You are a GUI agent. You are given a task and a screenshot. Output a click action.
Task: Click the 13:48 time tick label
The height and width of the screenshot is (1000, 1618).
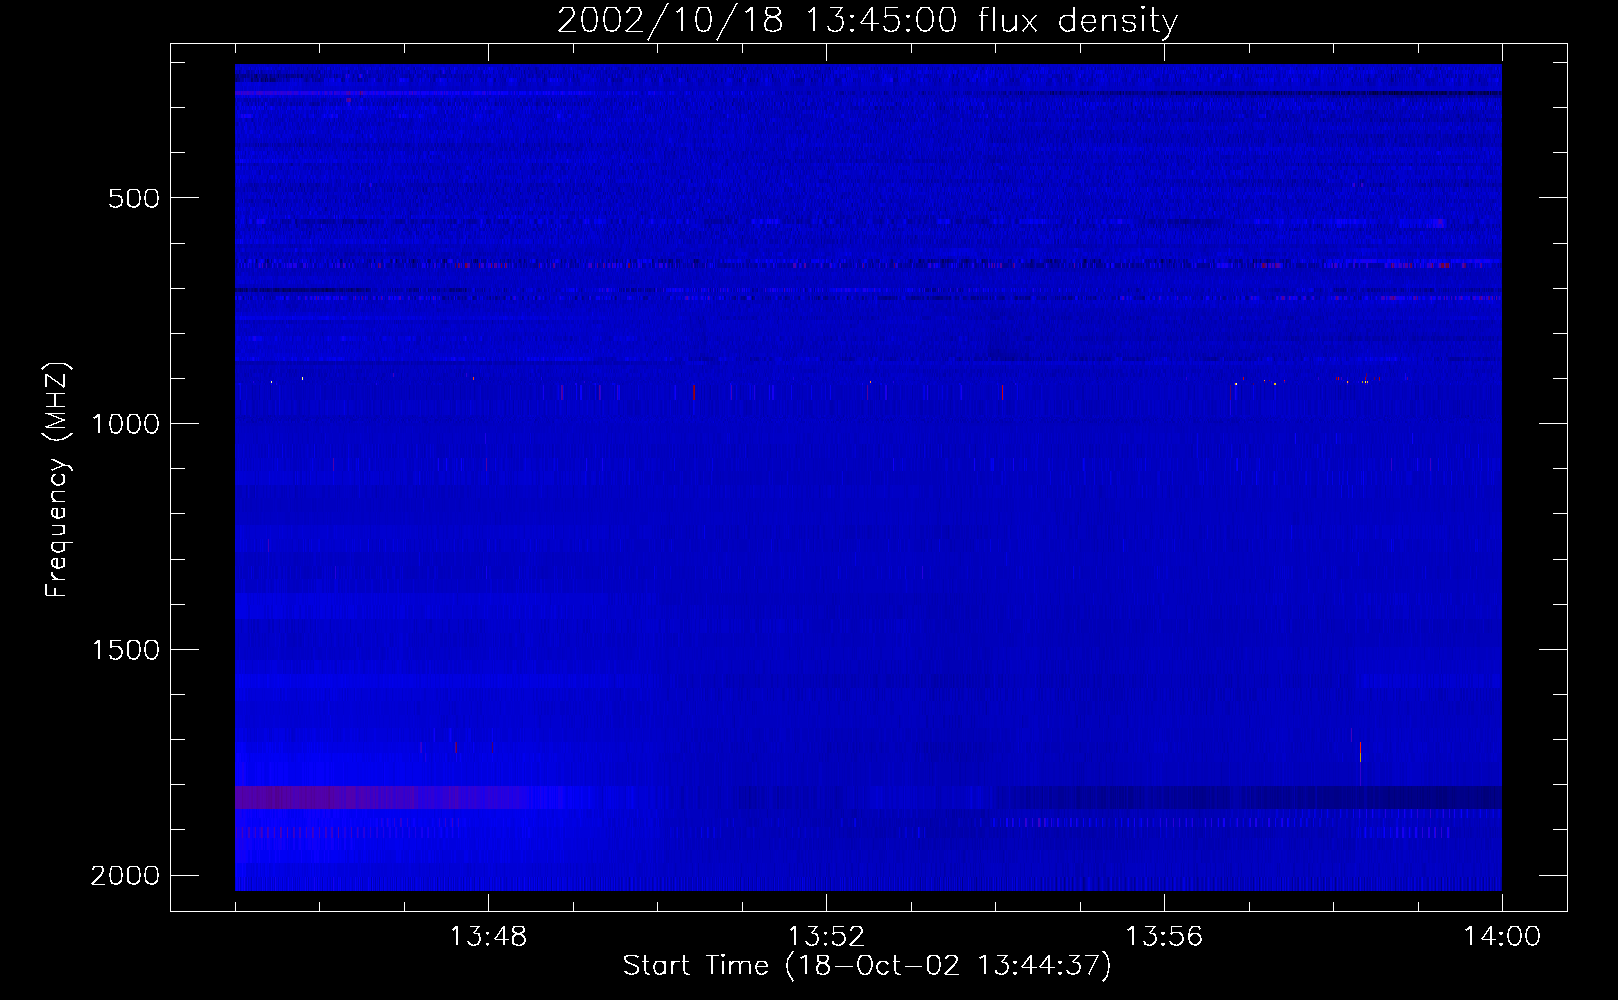[488, 937]
